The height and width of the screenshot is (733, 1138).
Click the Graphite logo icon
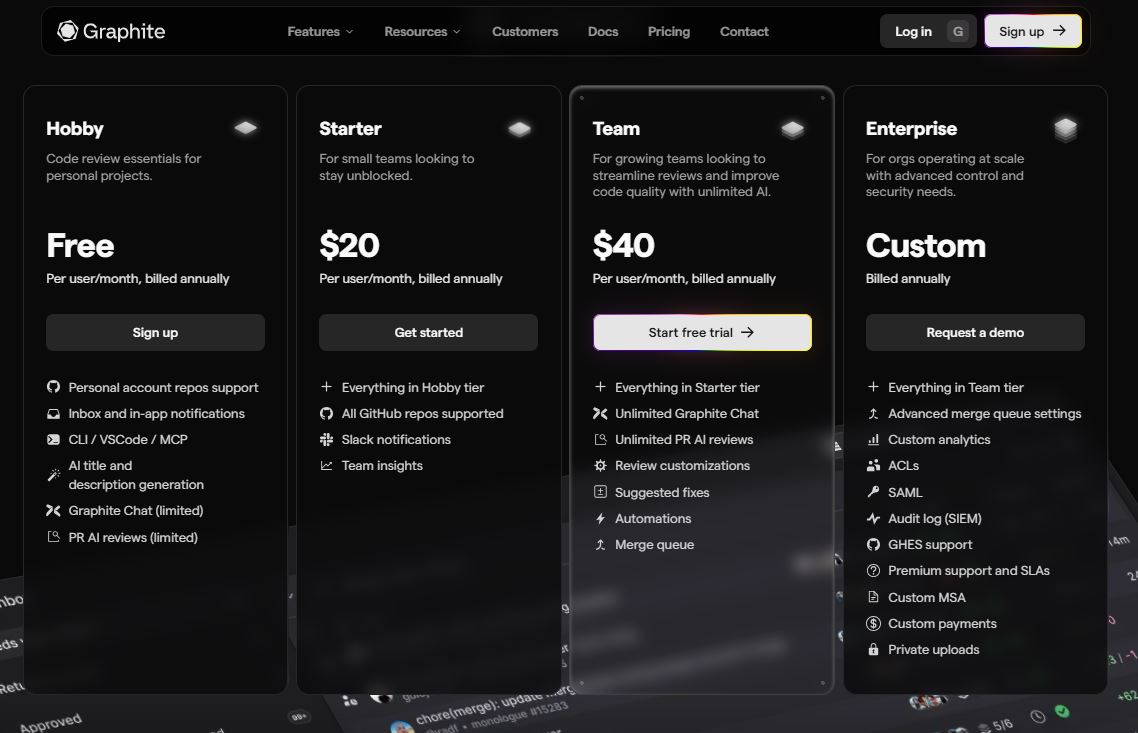pyautogui.click(x=67, y=31)
